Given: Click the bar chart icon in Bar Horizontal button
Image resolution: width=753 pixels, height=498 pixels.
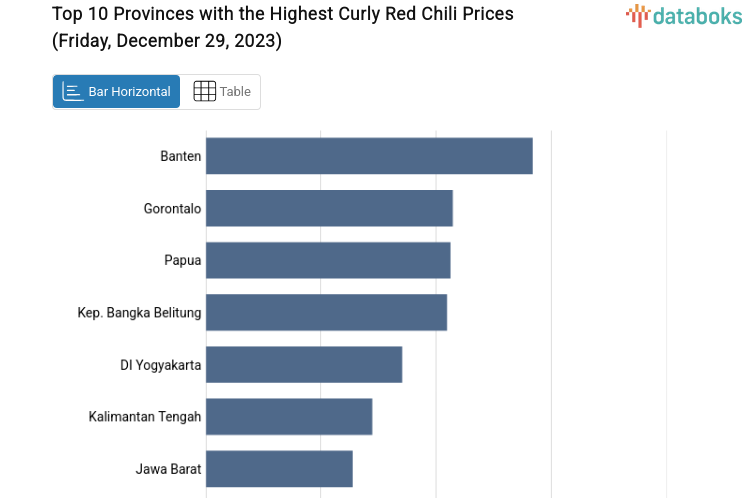Looking at the screenshot, I should [x=72, y=91].
